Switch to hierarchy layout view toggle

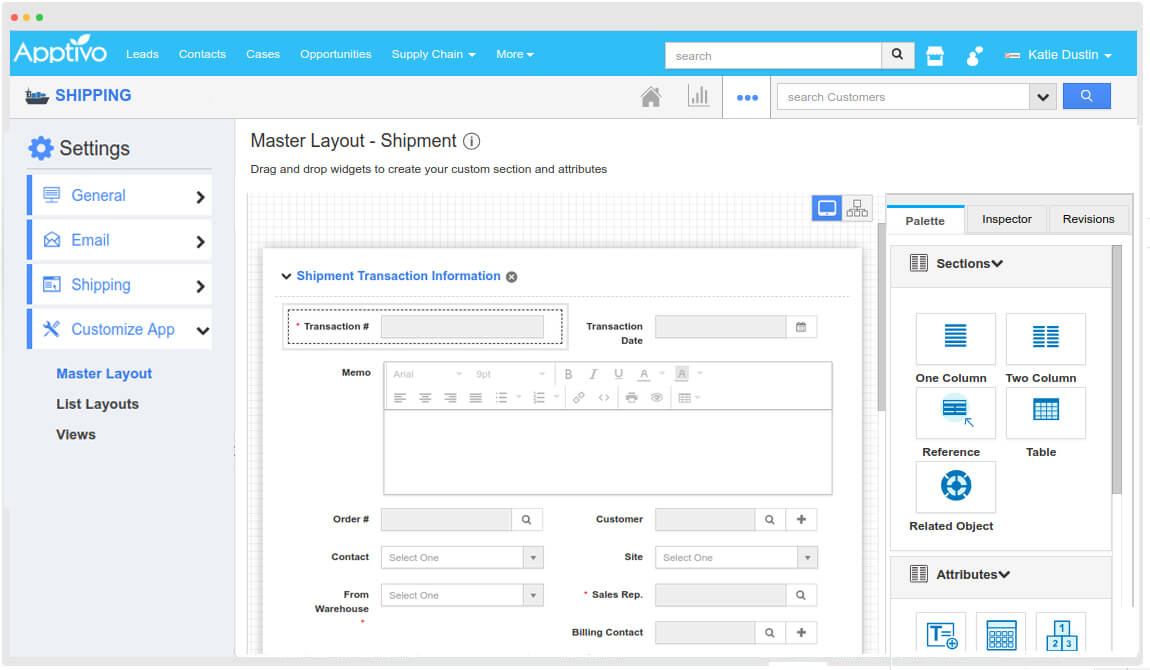click(x=857, y=208)
